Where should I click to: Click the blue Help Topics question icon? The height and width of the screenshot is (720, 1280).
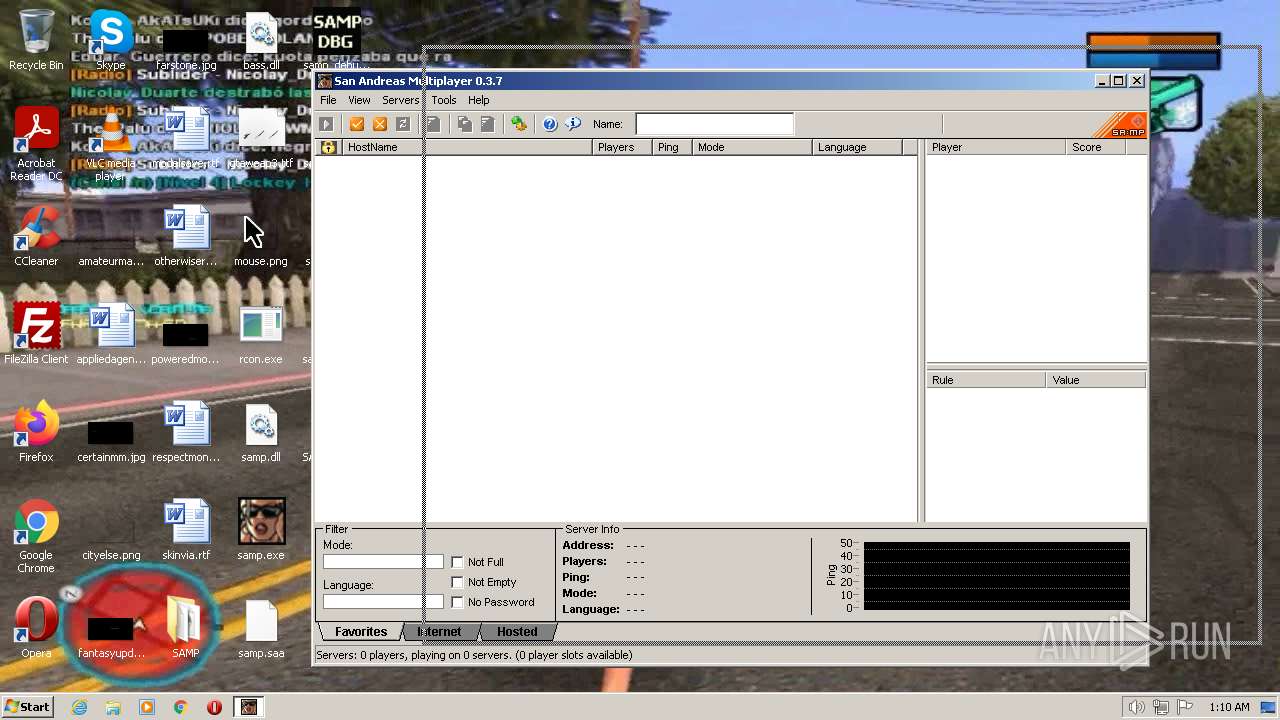pyautogui.click(x=549, y=124)
